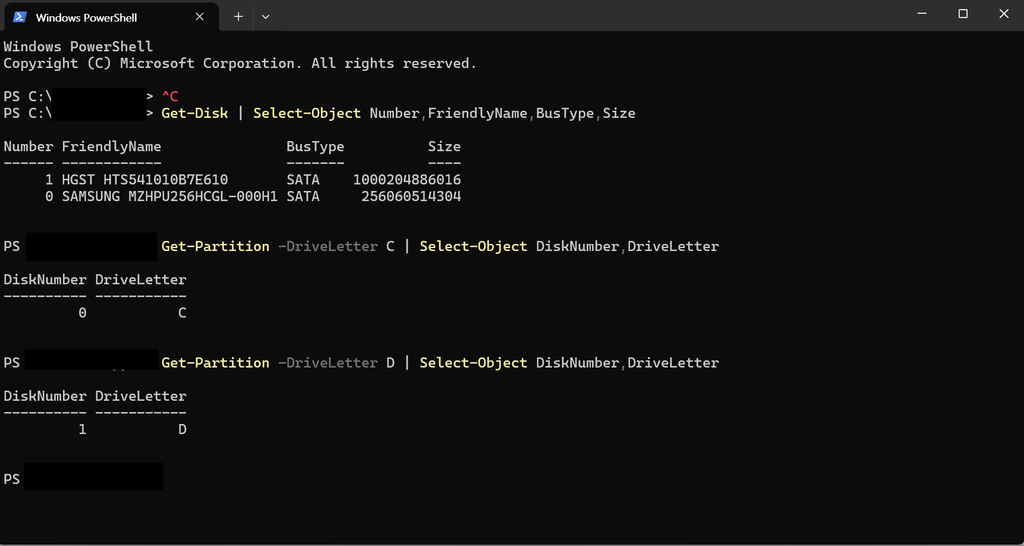Close the Windows PowerShell tab
1024x546 pixels.
pos(200,17)
